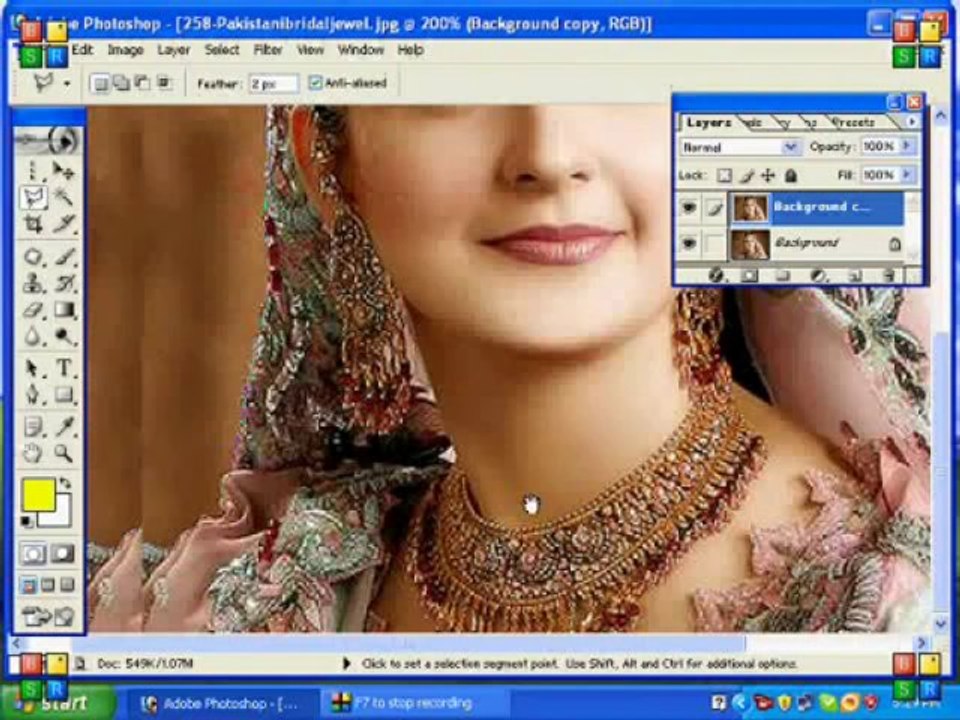Select the Crop tool
Viewport: 960px width, 720px height.
click(x=33, y=224)
